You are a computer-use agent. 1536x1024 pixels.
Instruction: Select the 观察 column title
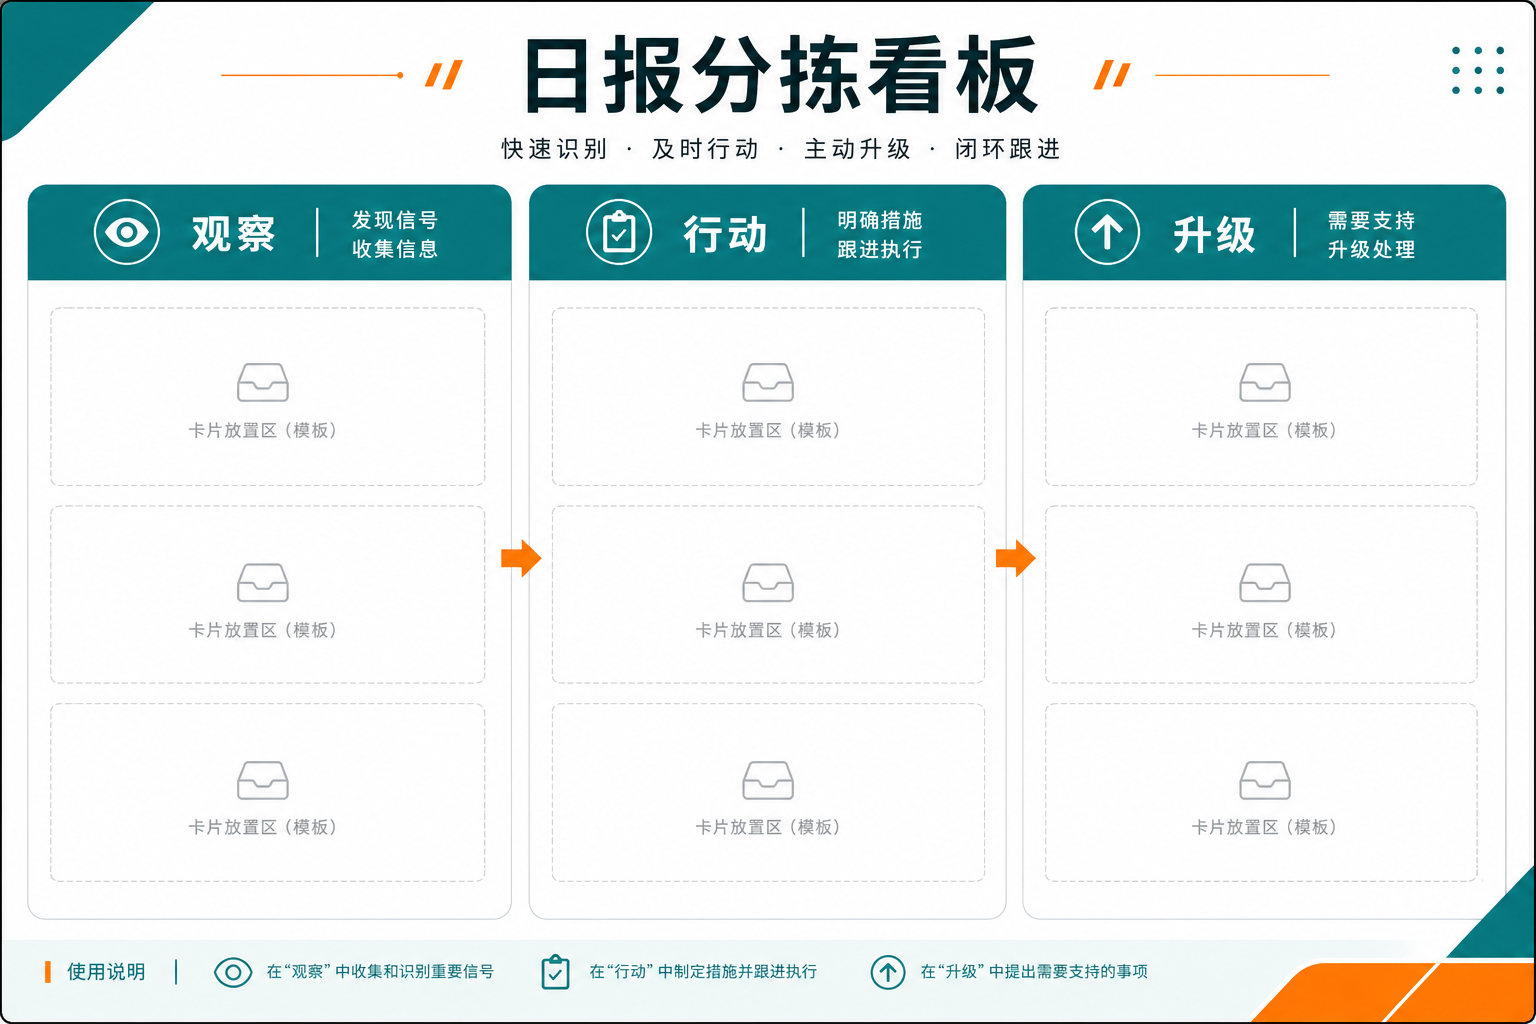[x=233, y=234]
